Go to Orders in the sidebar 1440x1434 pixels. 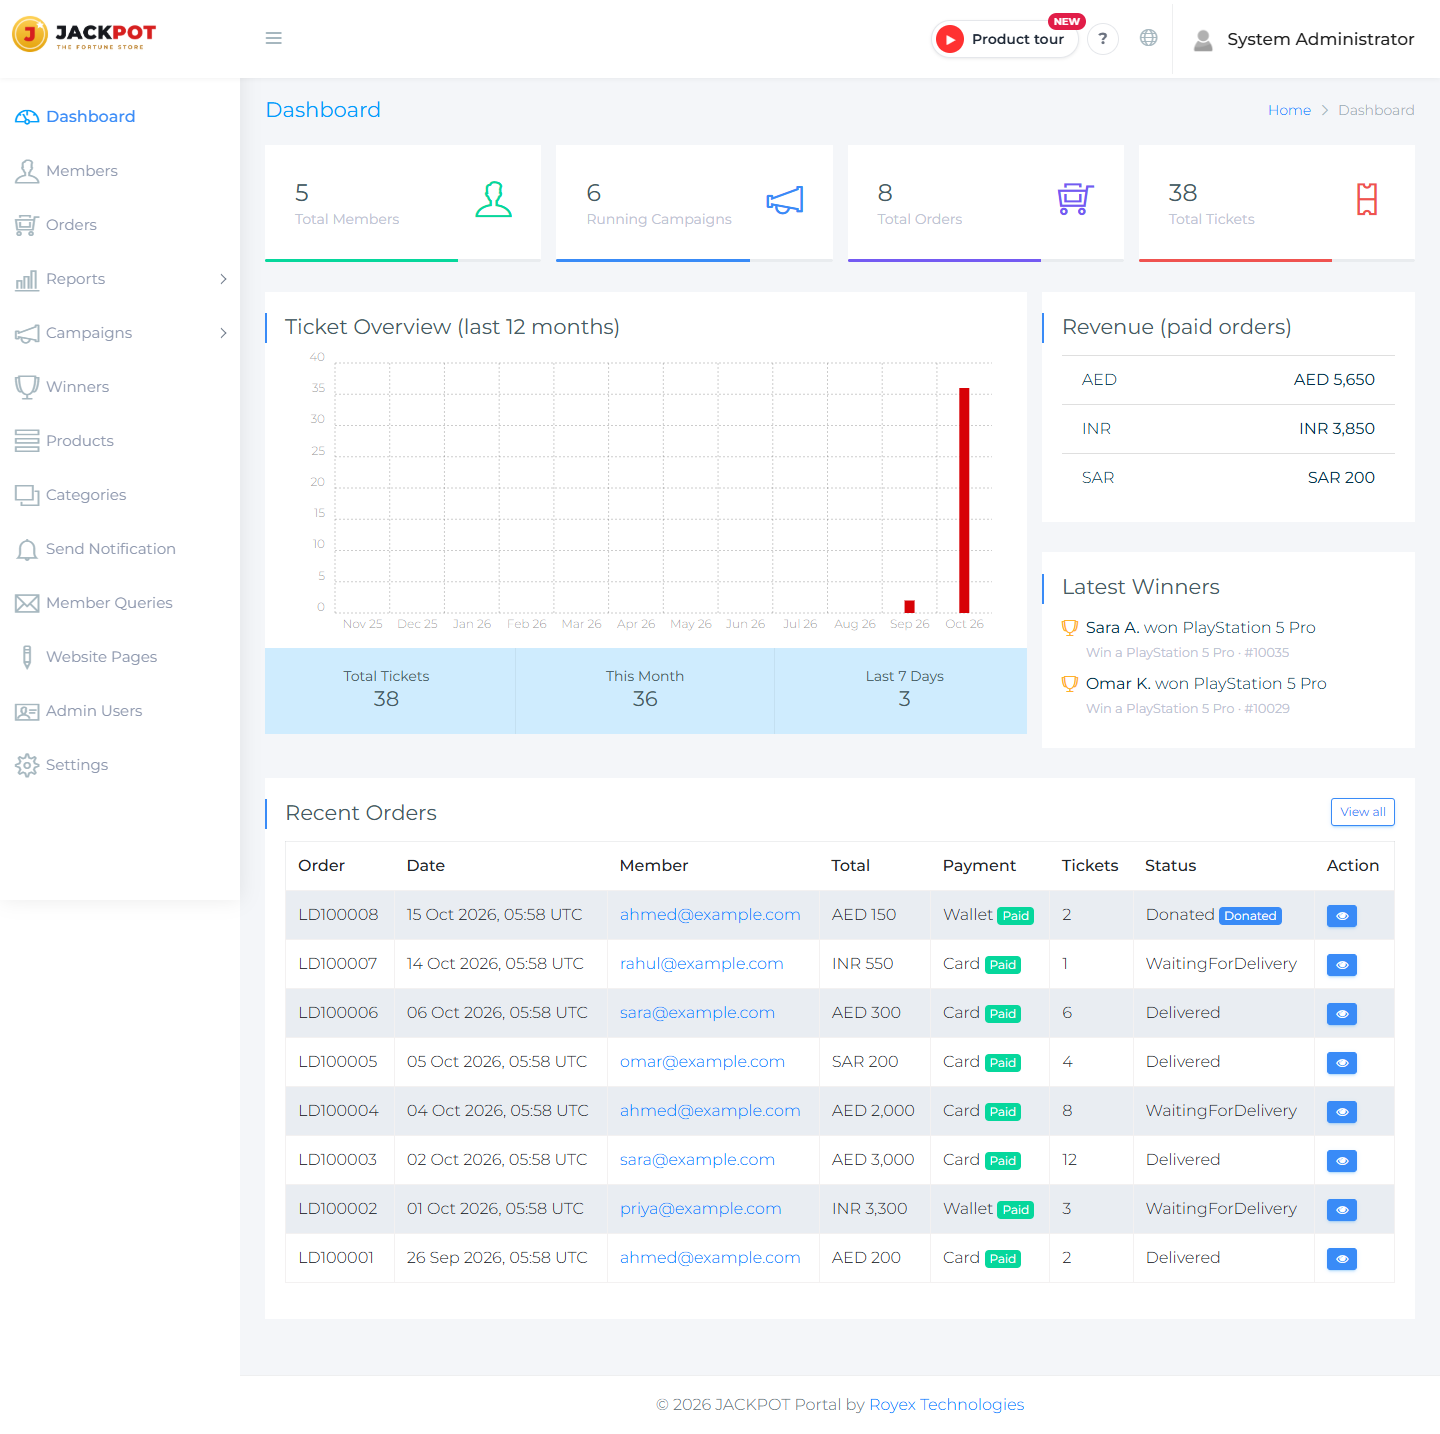pos(120,225)
